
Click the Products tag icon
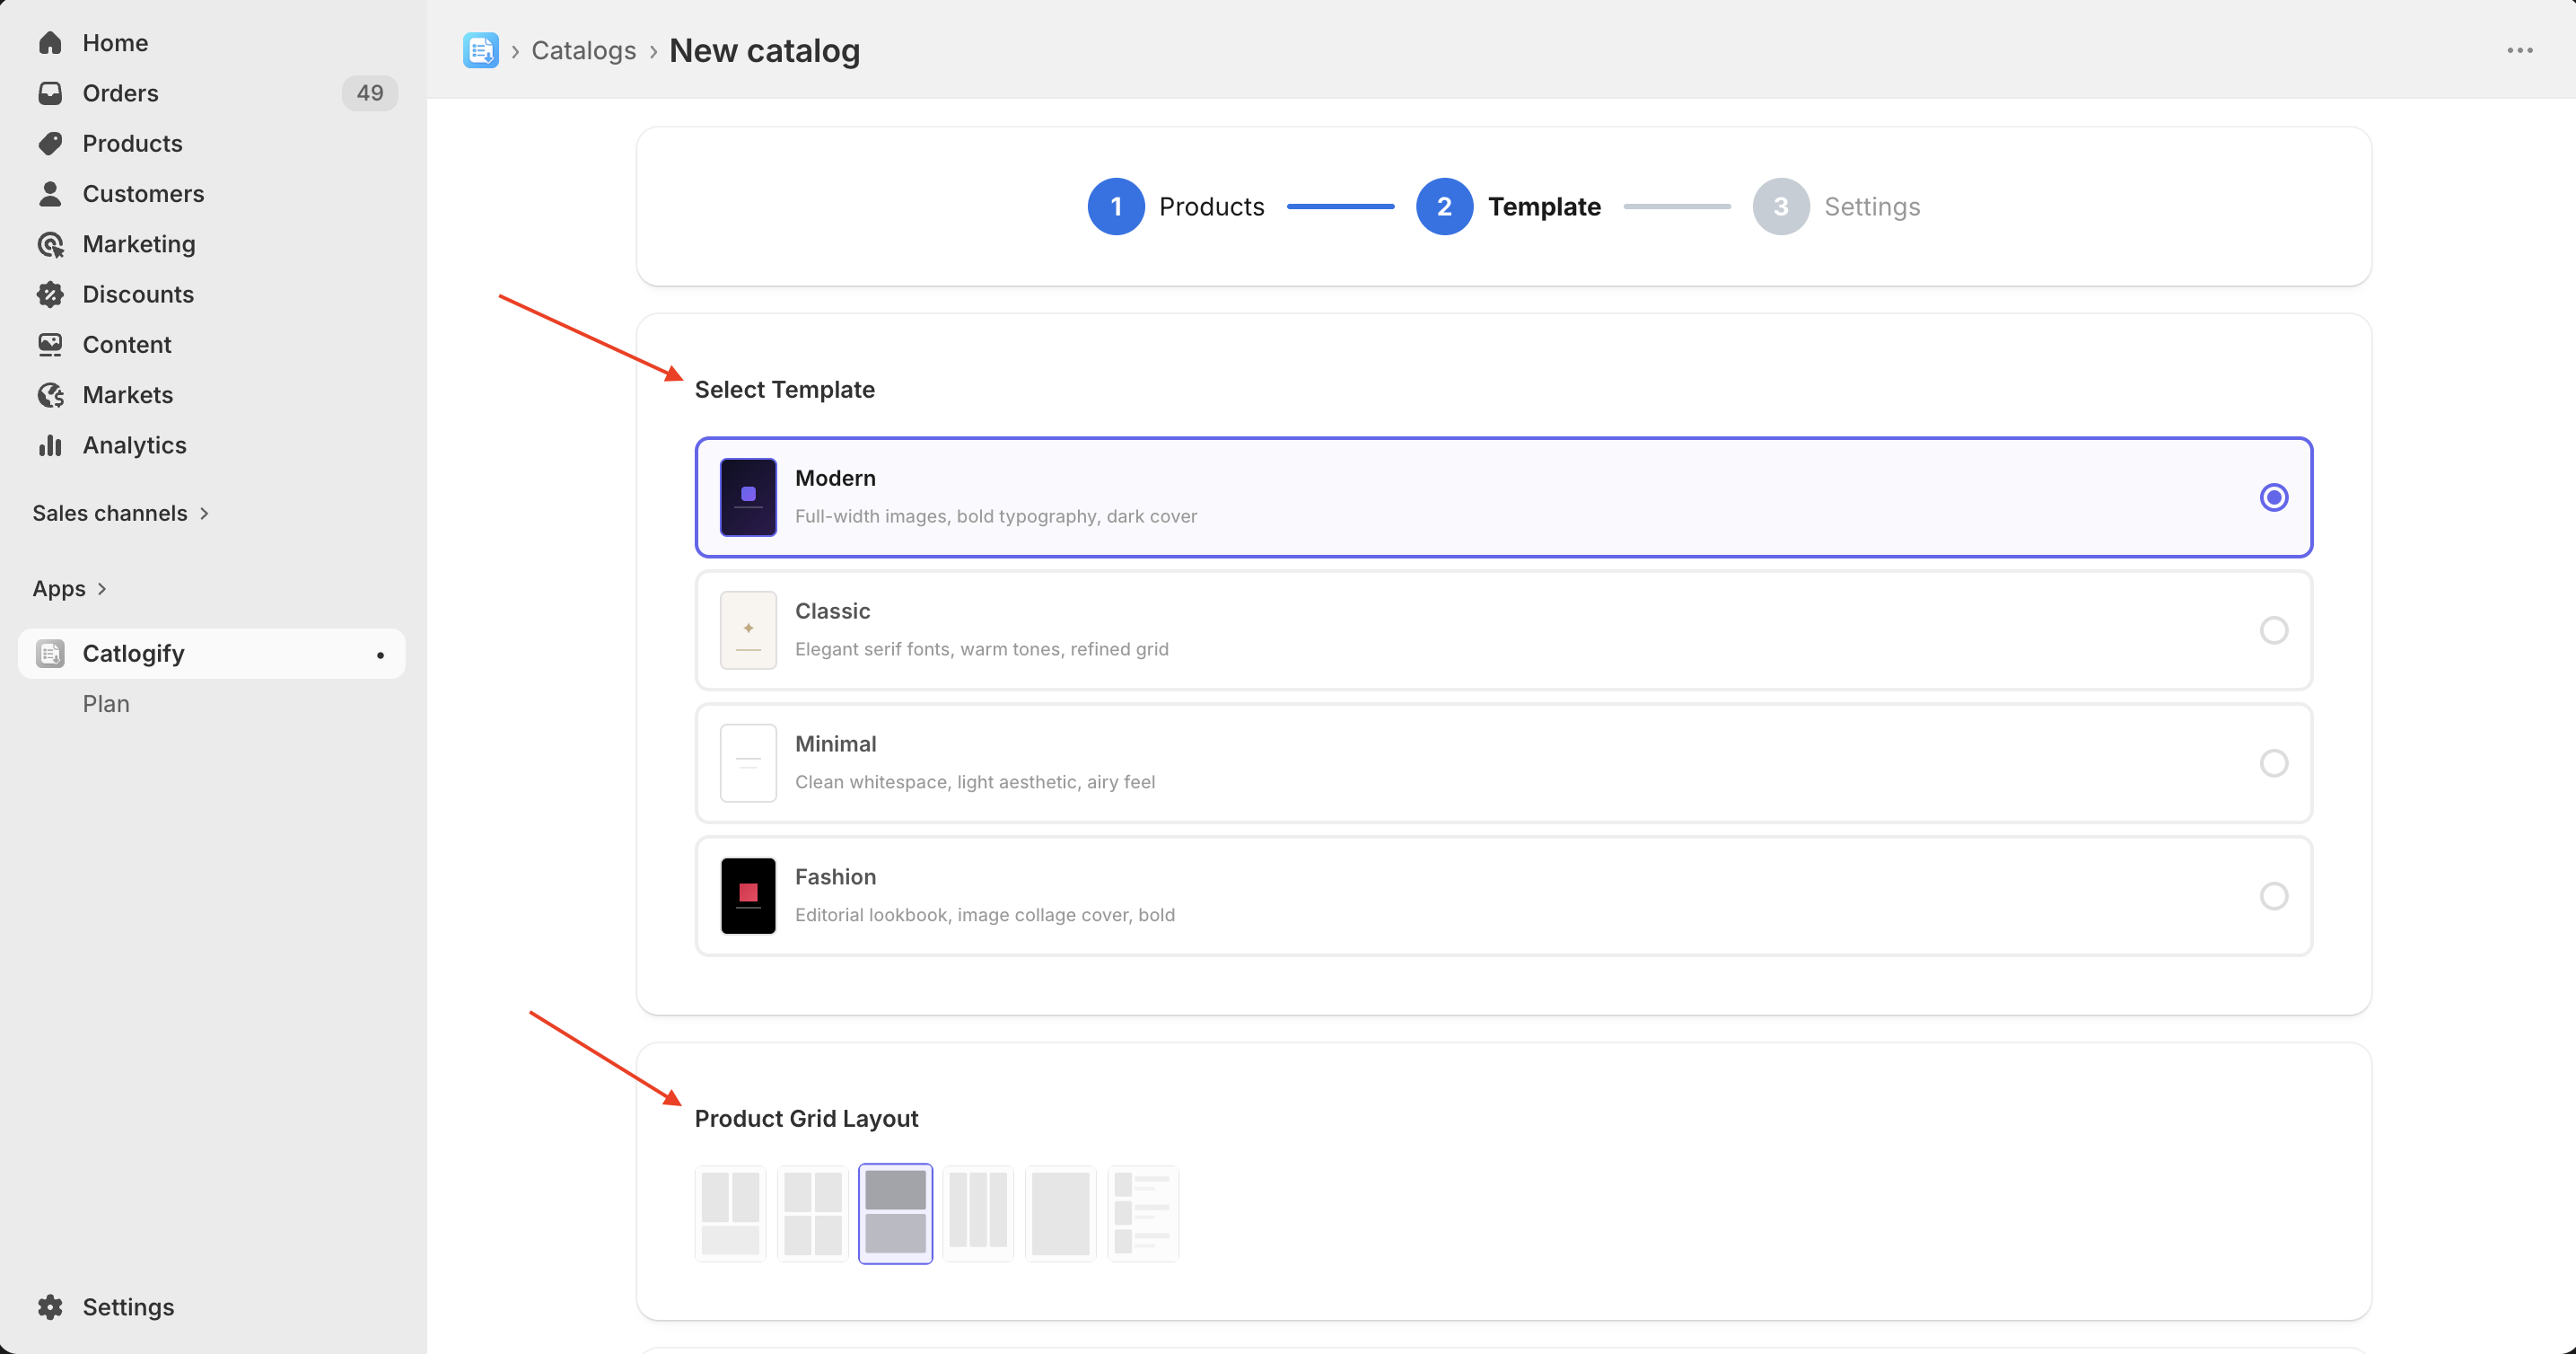50,143
